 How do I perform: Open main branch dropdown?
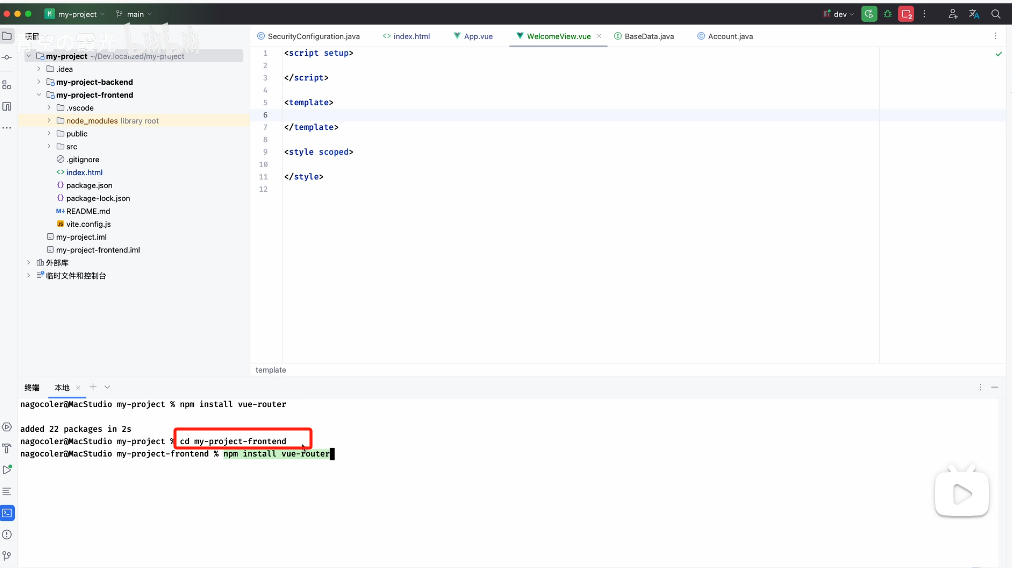coord(134,14)
